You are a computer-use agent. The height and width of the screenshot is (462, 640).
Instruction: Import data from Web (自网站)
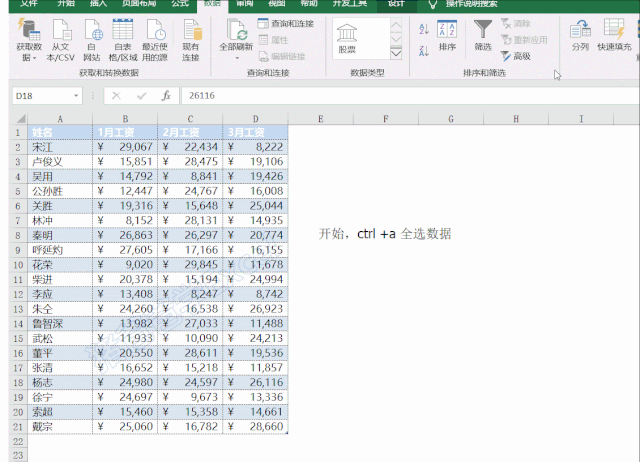(92, 40)
